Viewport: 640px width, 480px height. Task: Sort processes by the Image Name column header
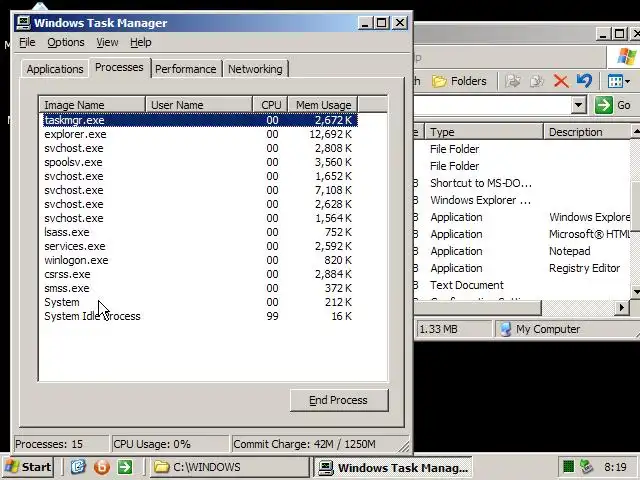tap(92, 105)
